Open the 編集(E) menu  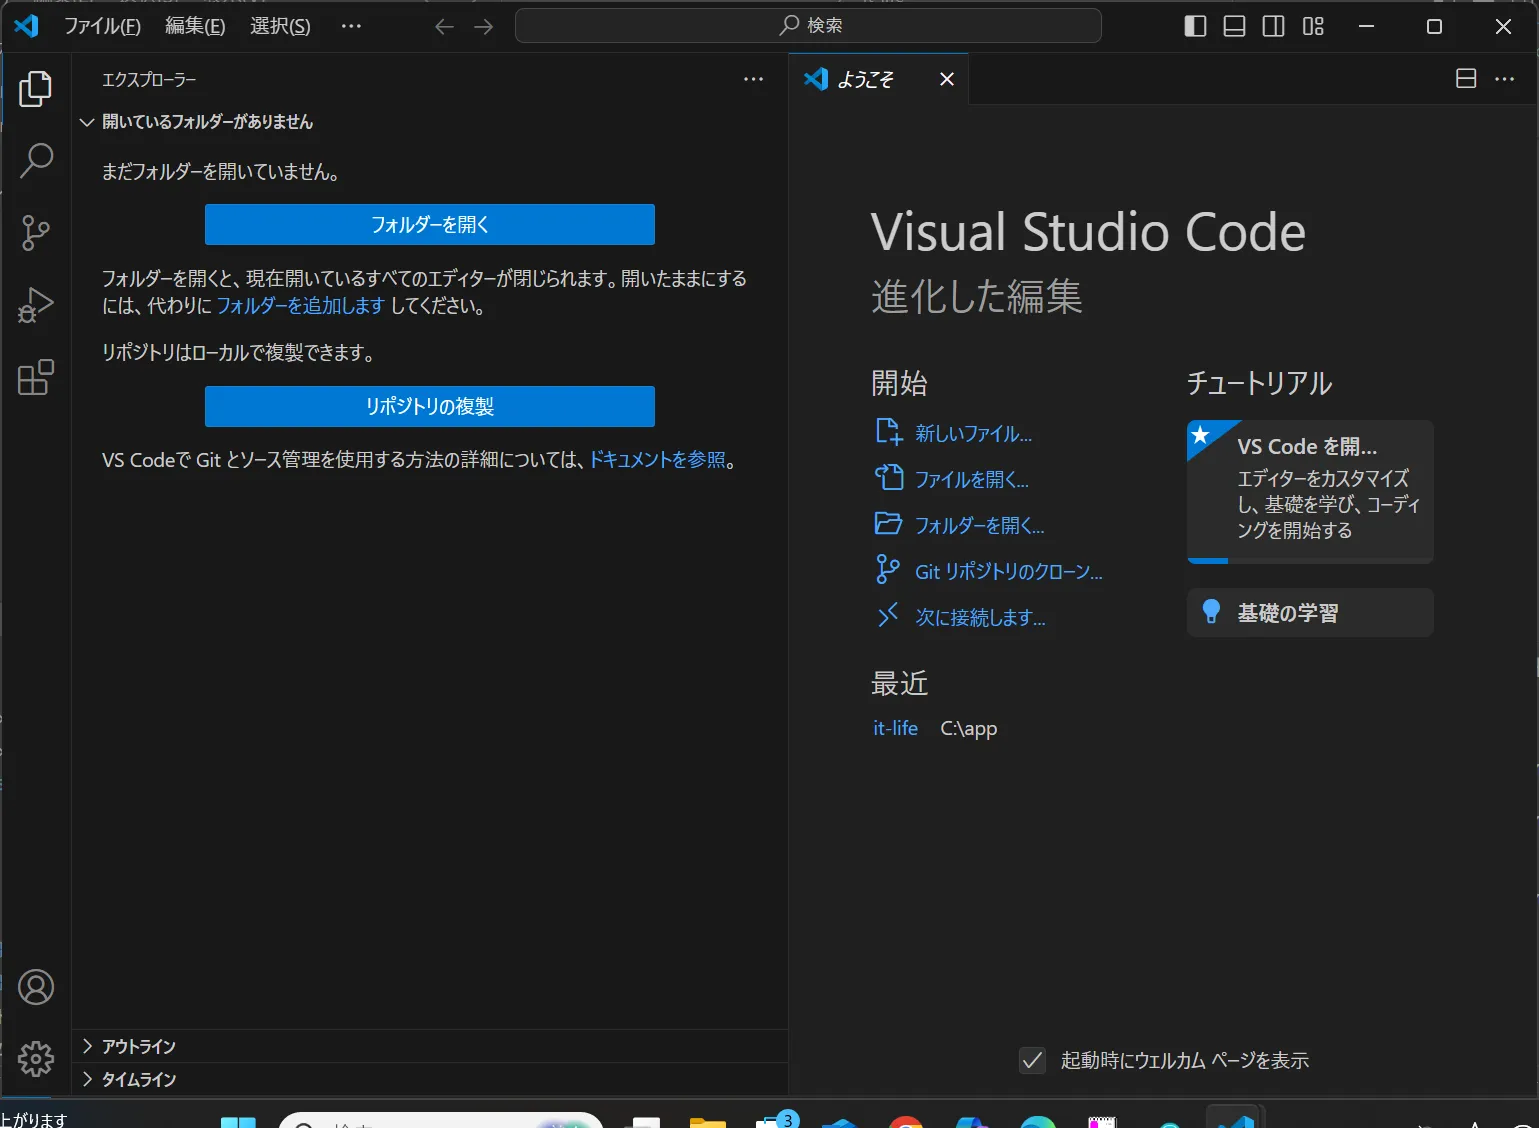coord(195,26)
